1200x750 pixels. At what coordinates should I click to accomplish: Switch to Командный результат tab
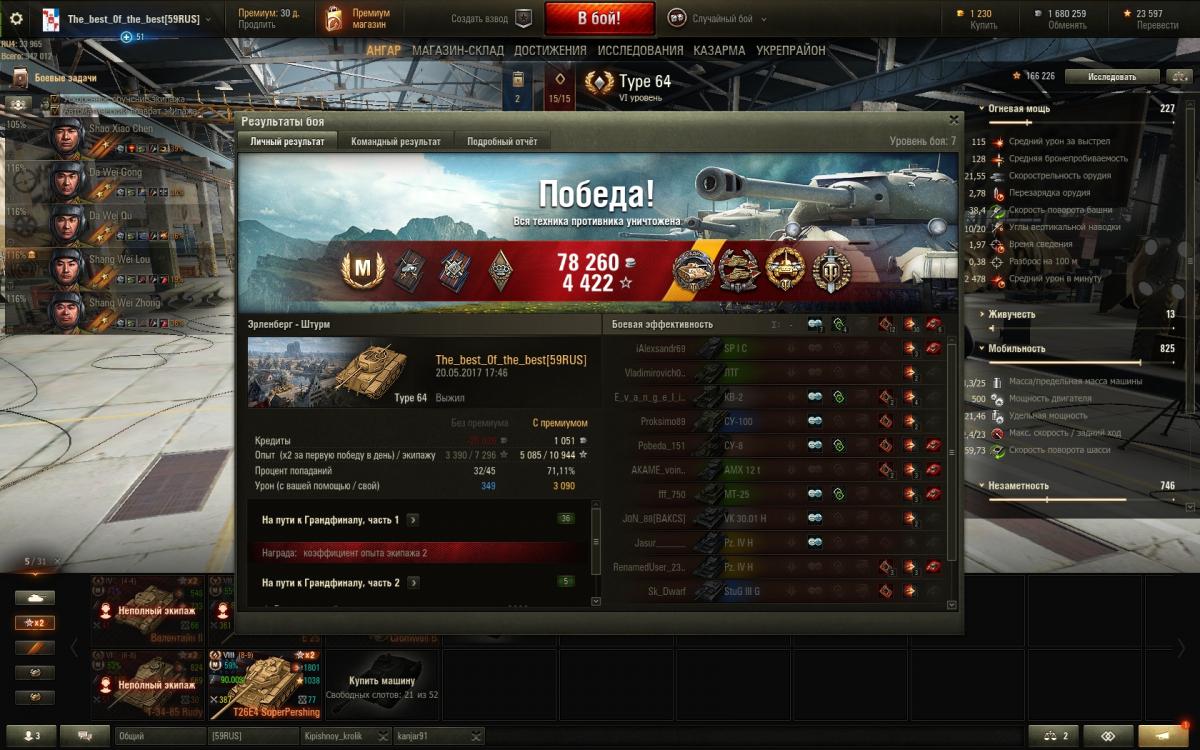tap(396, 141)
